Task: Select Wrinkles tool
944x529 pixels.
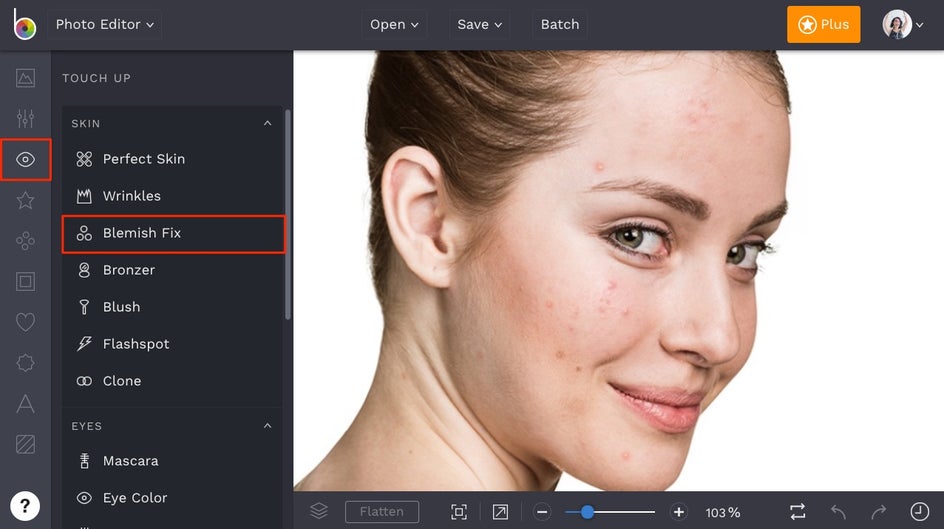Action: (173, 196)
